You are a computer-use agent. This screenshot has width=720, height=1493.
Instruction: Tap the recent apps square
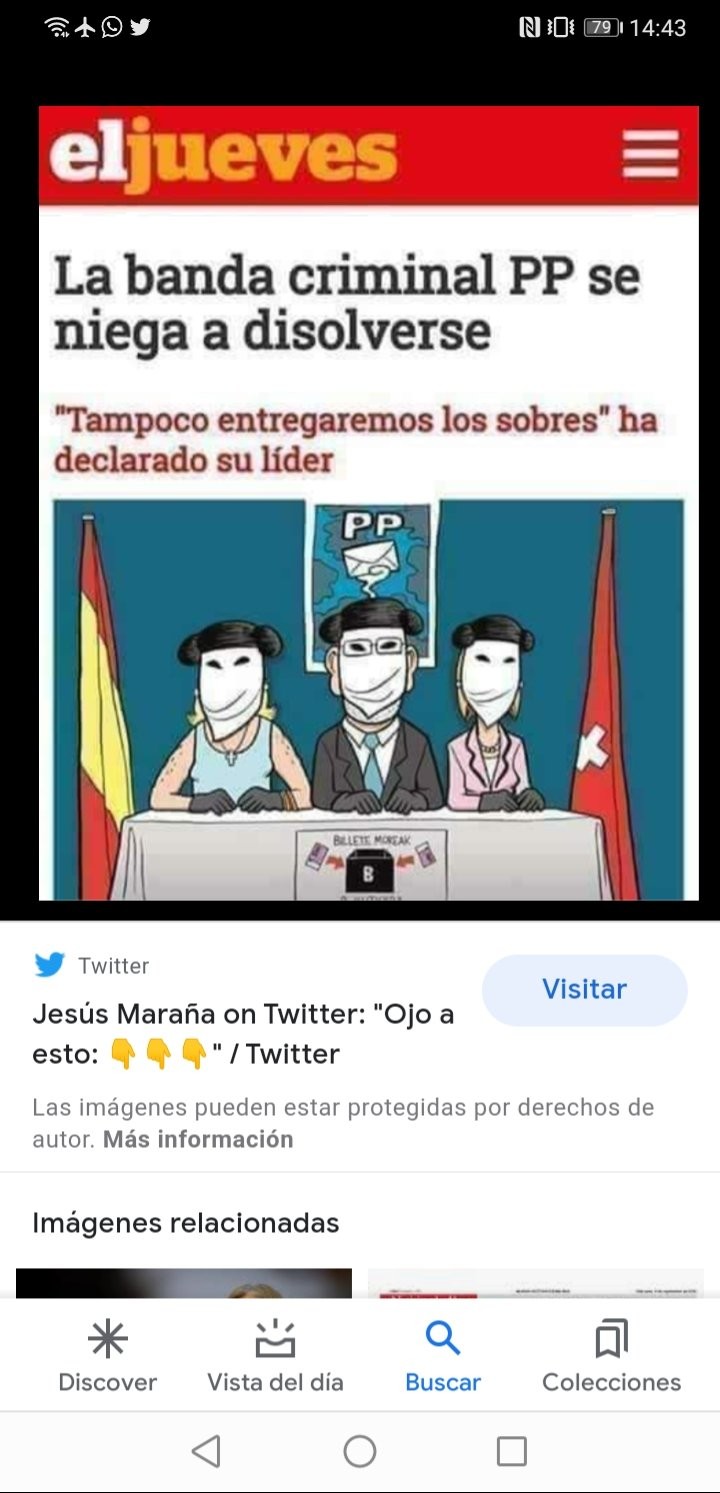point(512,1451)
